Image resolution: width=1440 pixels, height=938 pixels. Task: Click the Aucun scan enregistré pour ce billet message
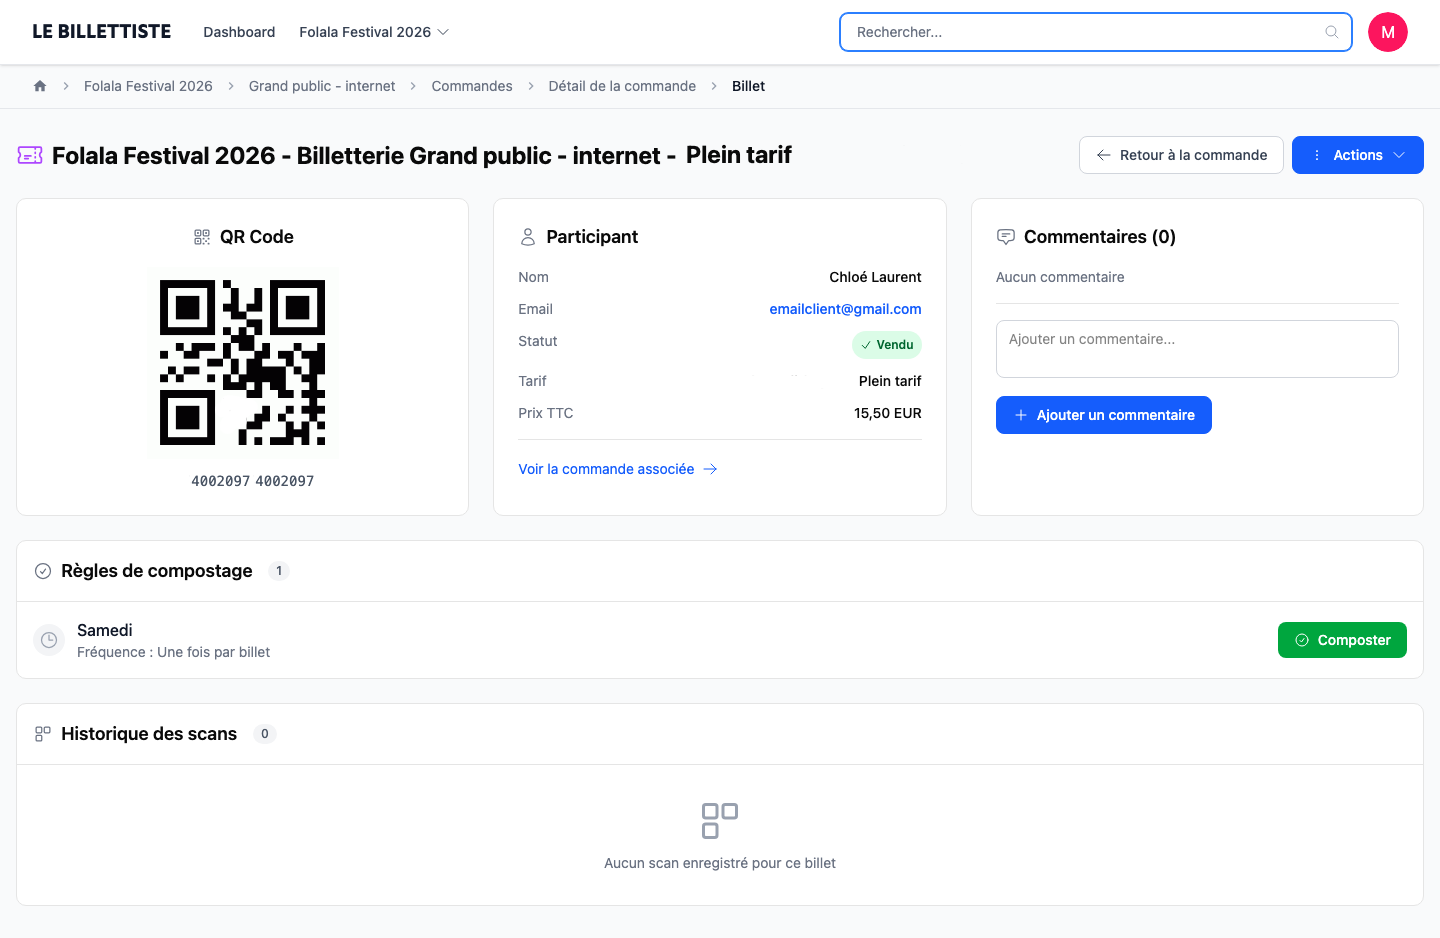pyautogui.click(x=720, y=863)
